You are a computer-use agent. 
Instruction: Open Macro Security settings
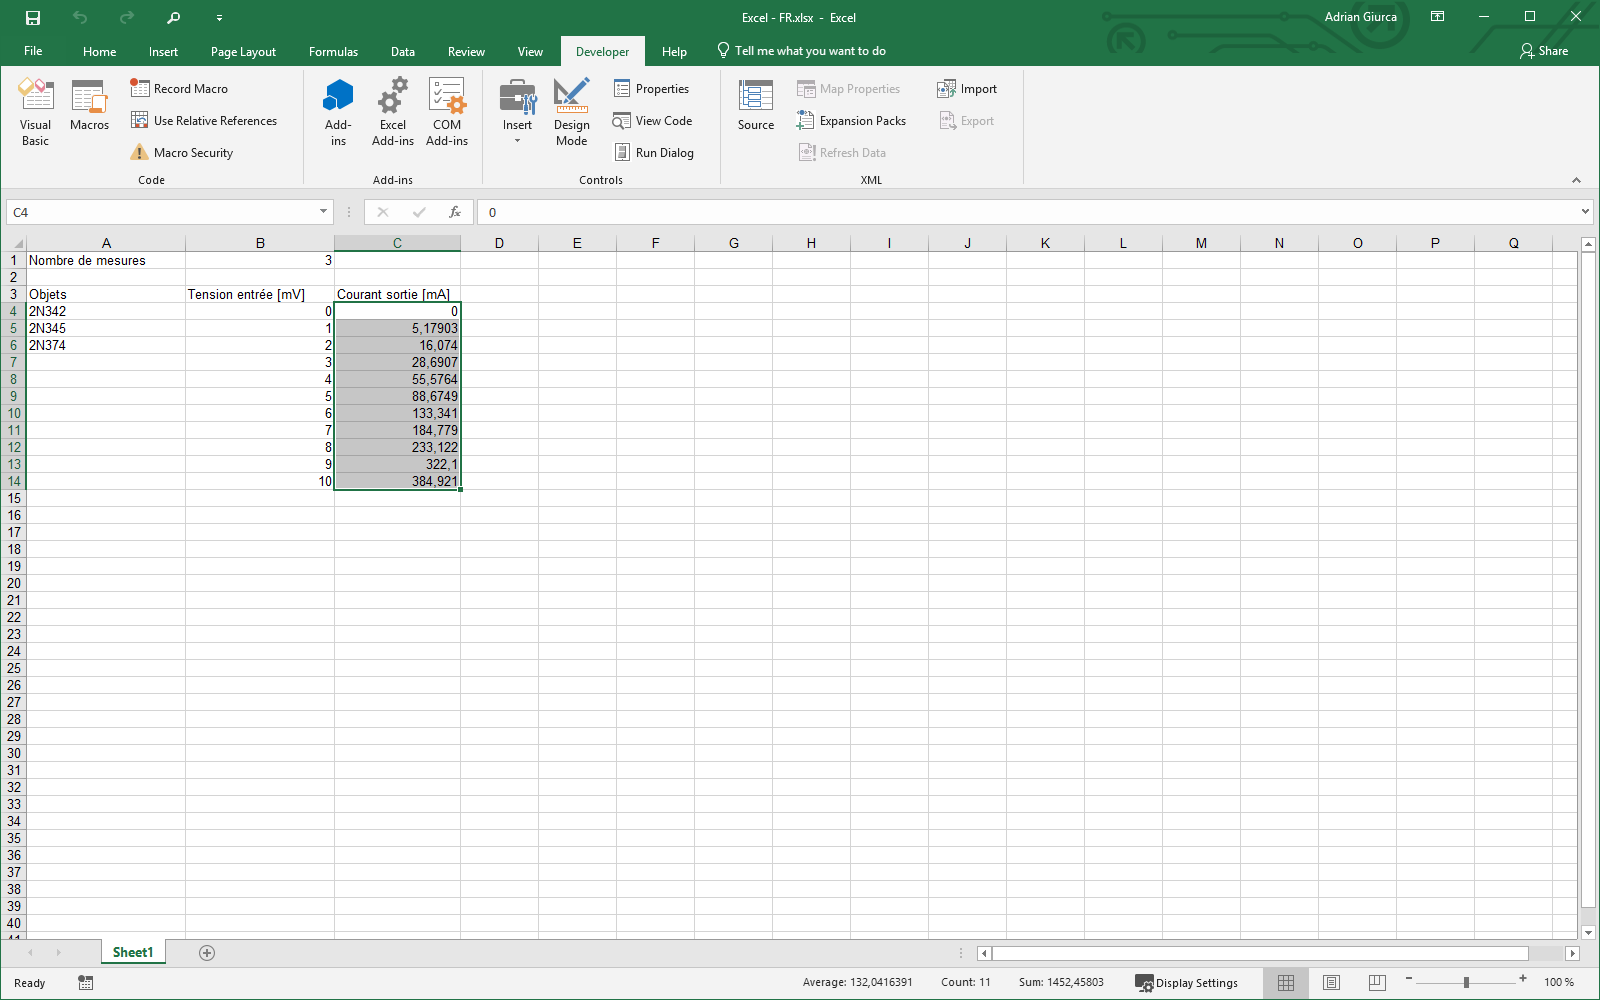[182, 153]
